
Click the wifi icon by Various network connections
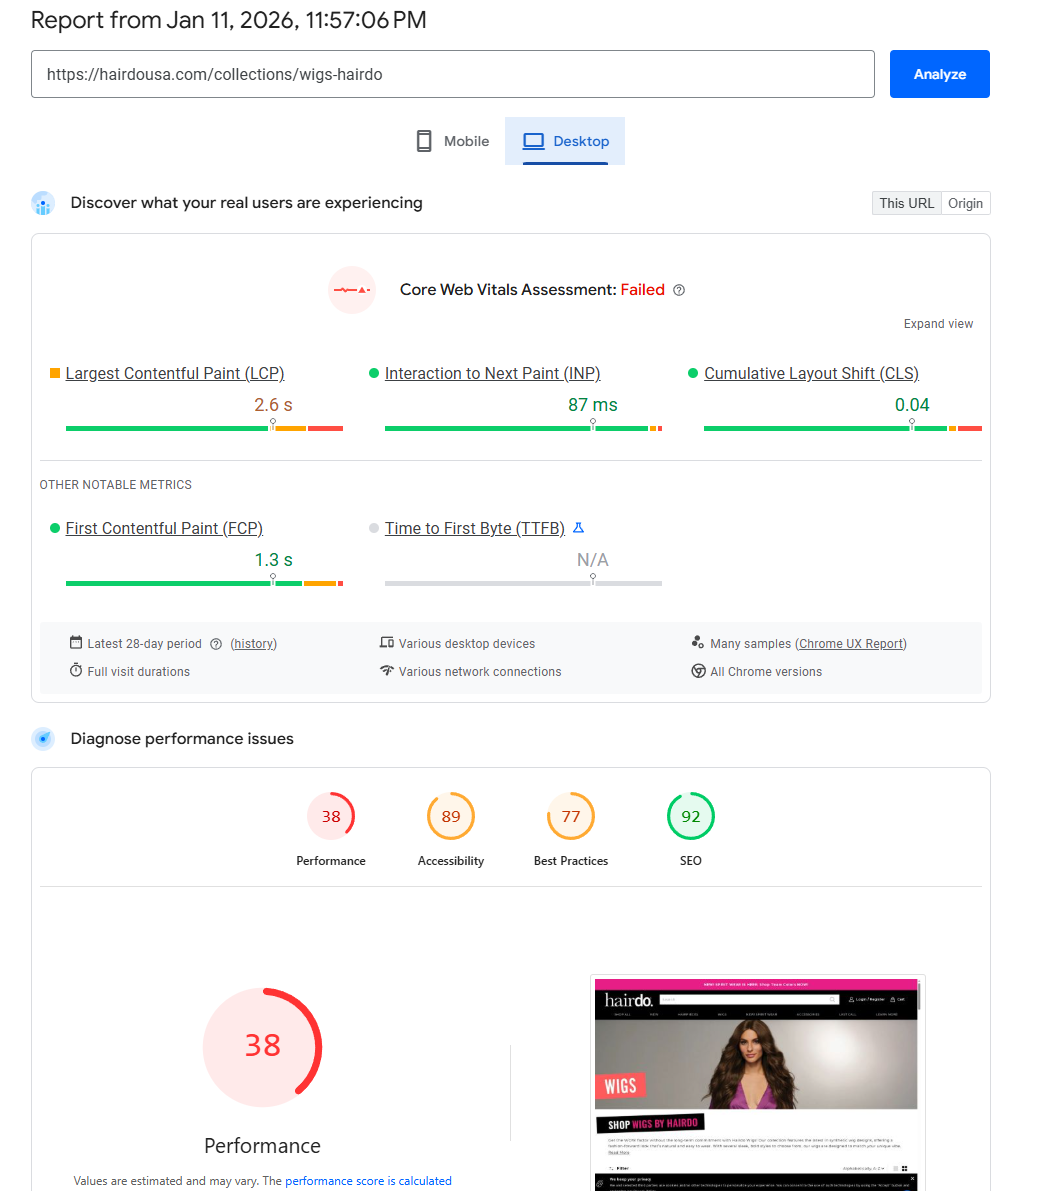[x=387, y=671]
